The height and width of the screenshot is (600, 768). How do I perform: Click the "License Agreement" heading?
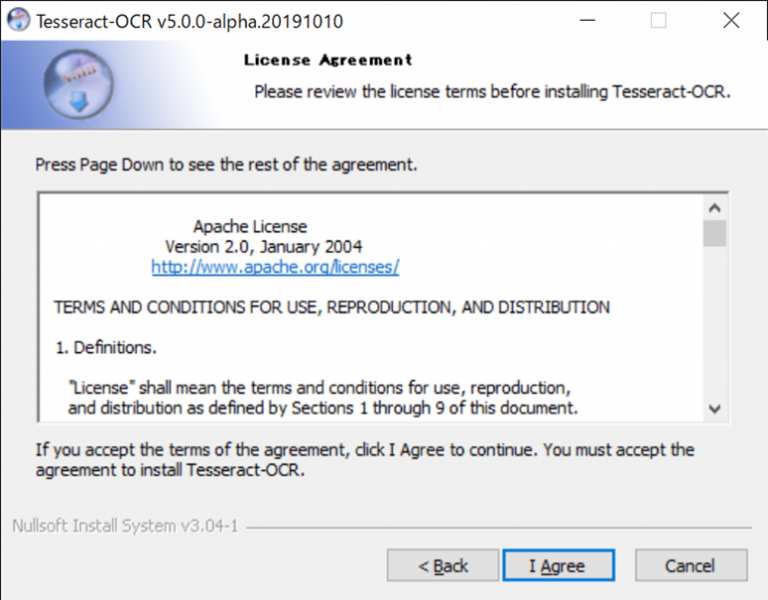click(328, 60)
